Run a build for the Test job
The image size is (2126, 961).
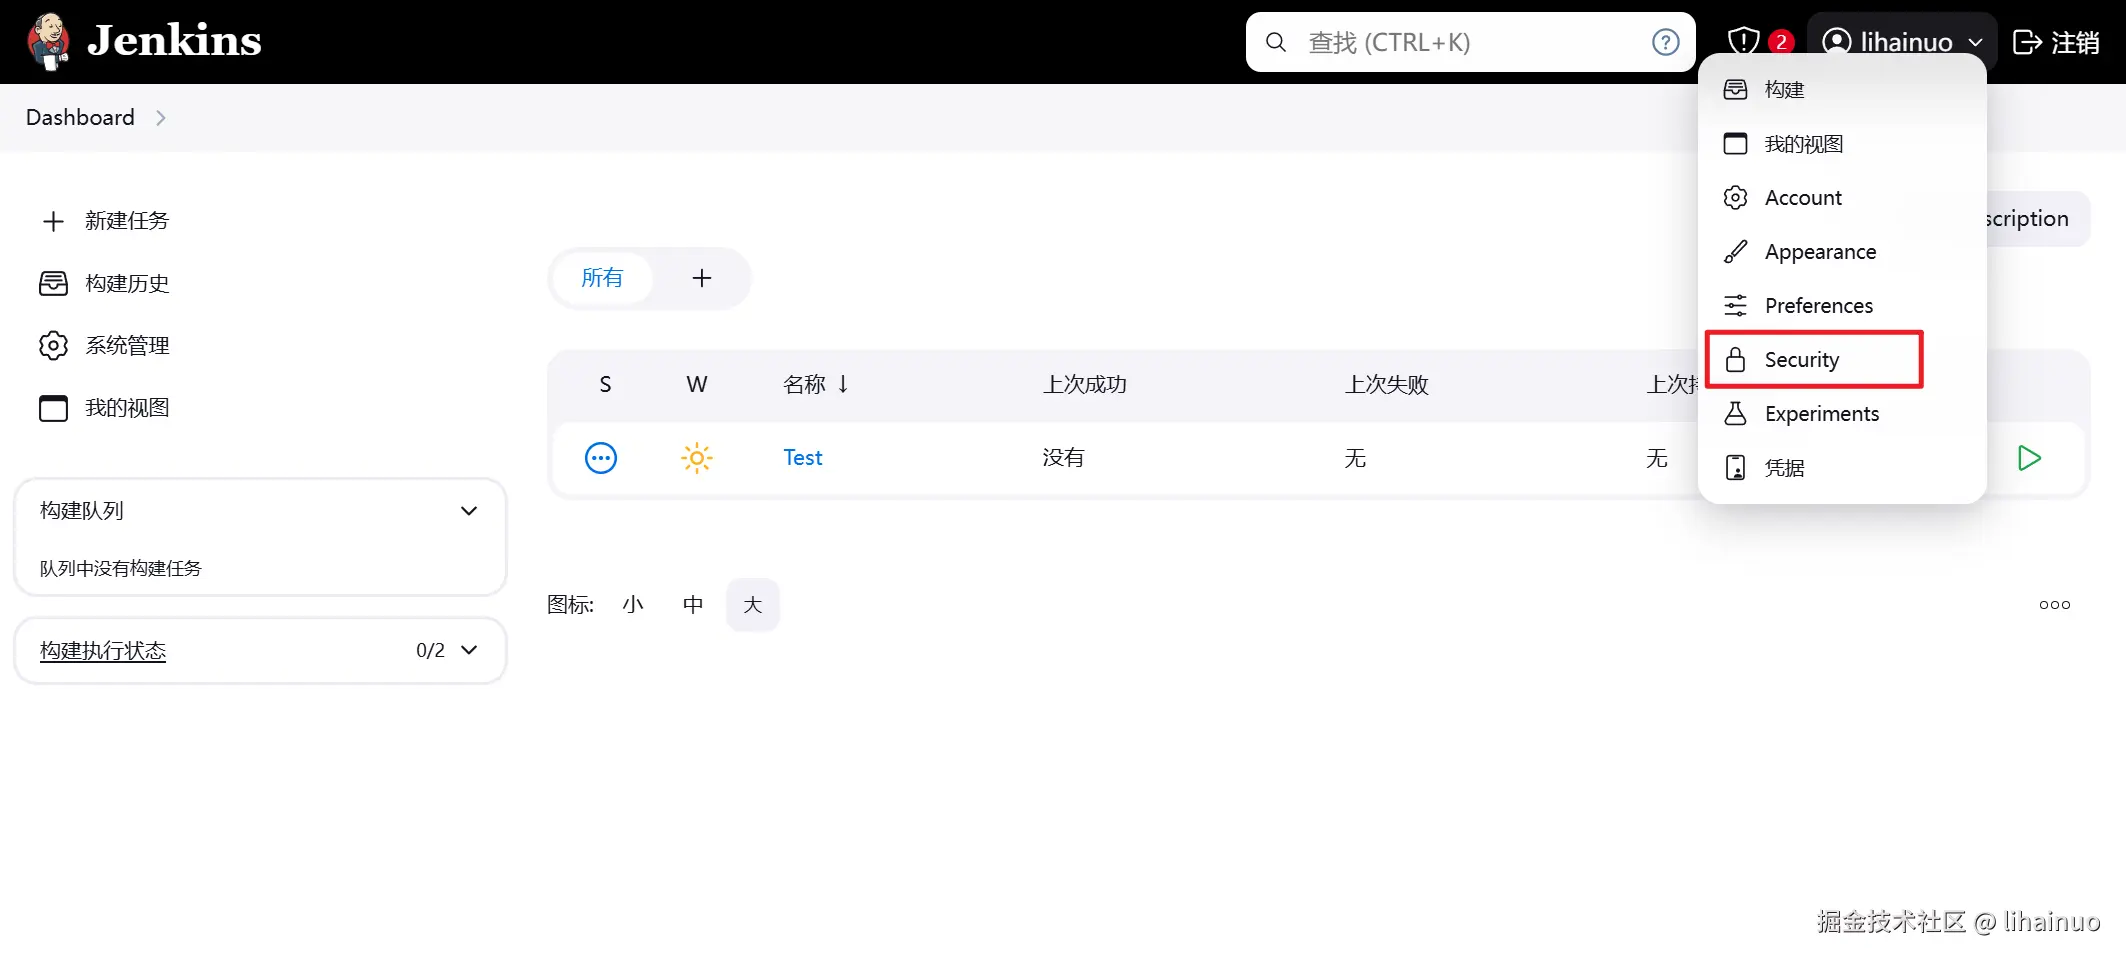pos(2030,458)
